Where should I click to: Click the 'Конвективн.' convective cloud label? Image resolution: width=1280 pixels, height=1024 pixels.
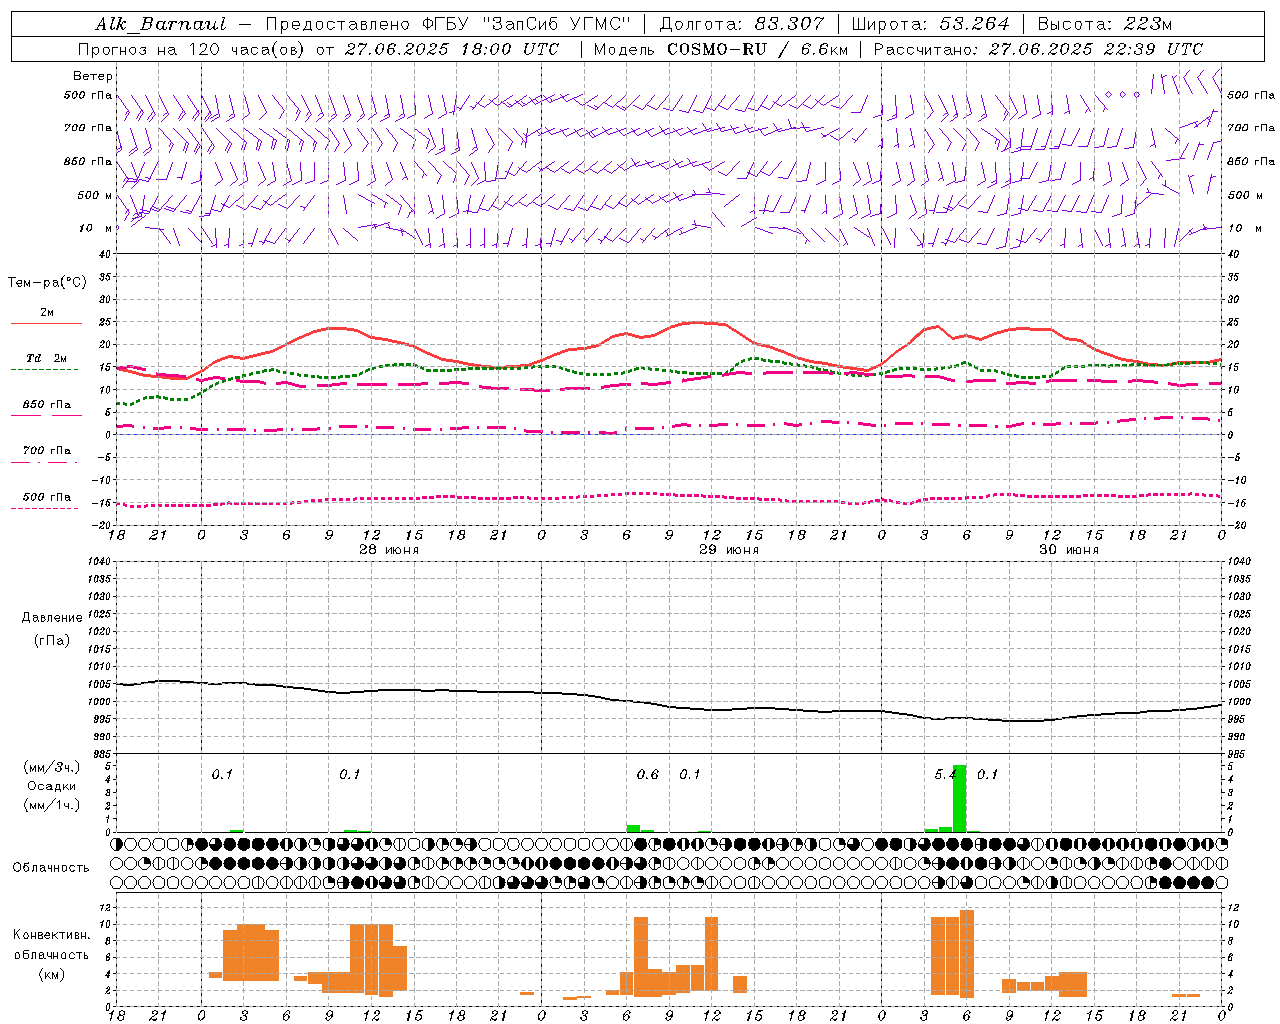tap(52, 935)
